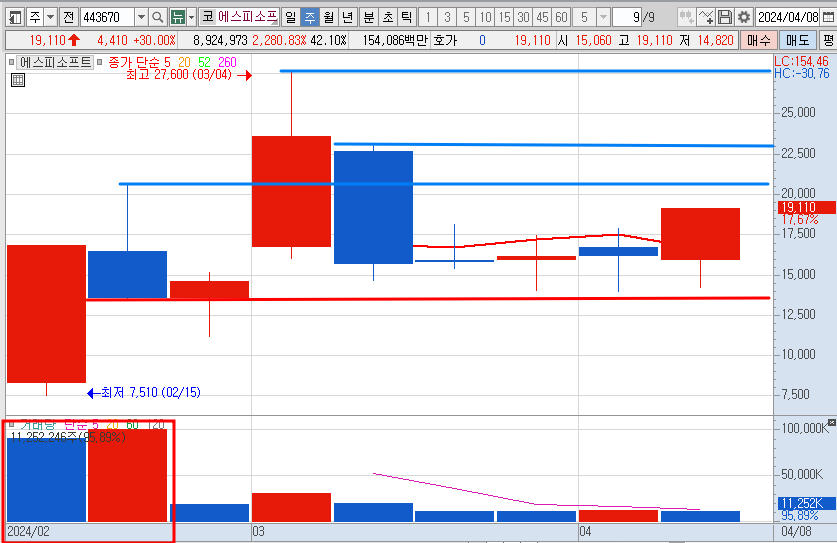The height and width of the screenshot is (543, 837).
Task: Close the volume panel with its X icon
Action: (832, 422)
